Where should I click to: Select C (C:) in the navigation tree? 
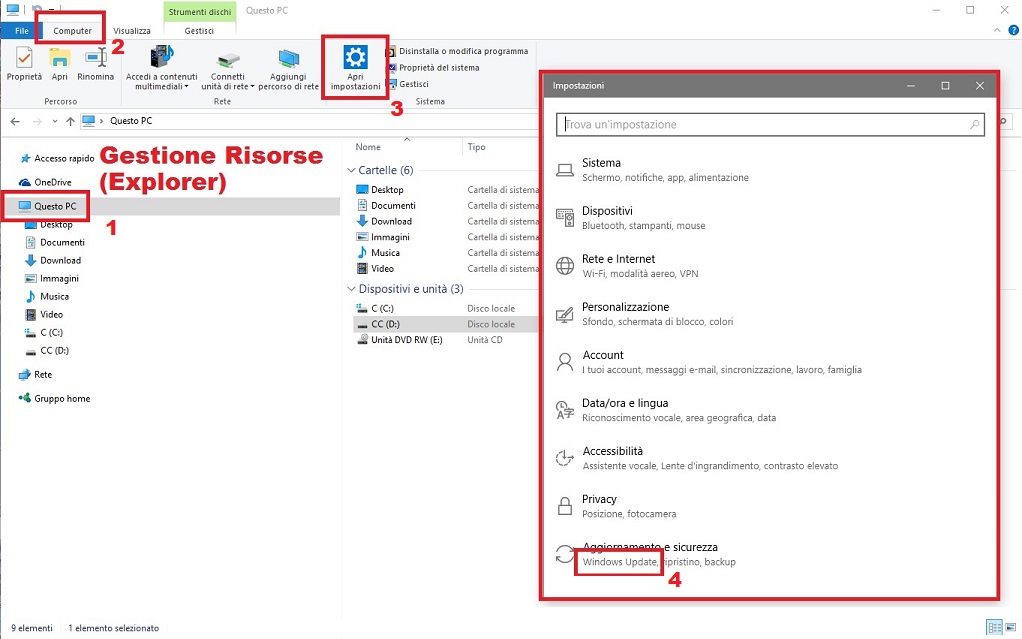click(x=44, y=333)
